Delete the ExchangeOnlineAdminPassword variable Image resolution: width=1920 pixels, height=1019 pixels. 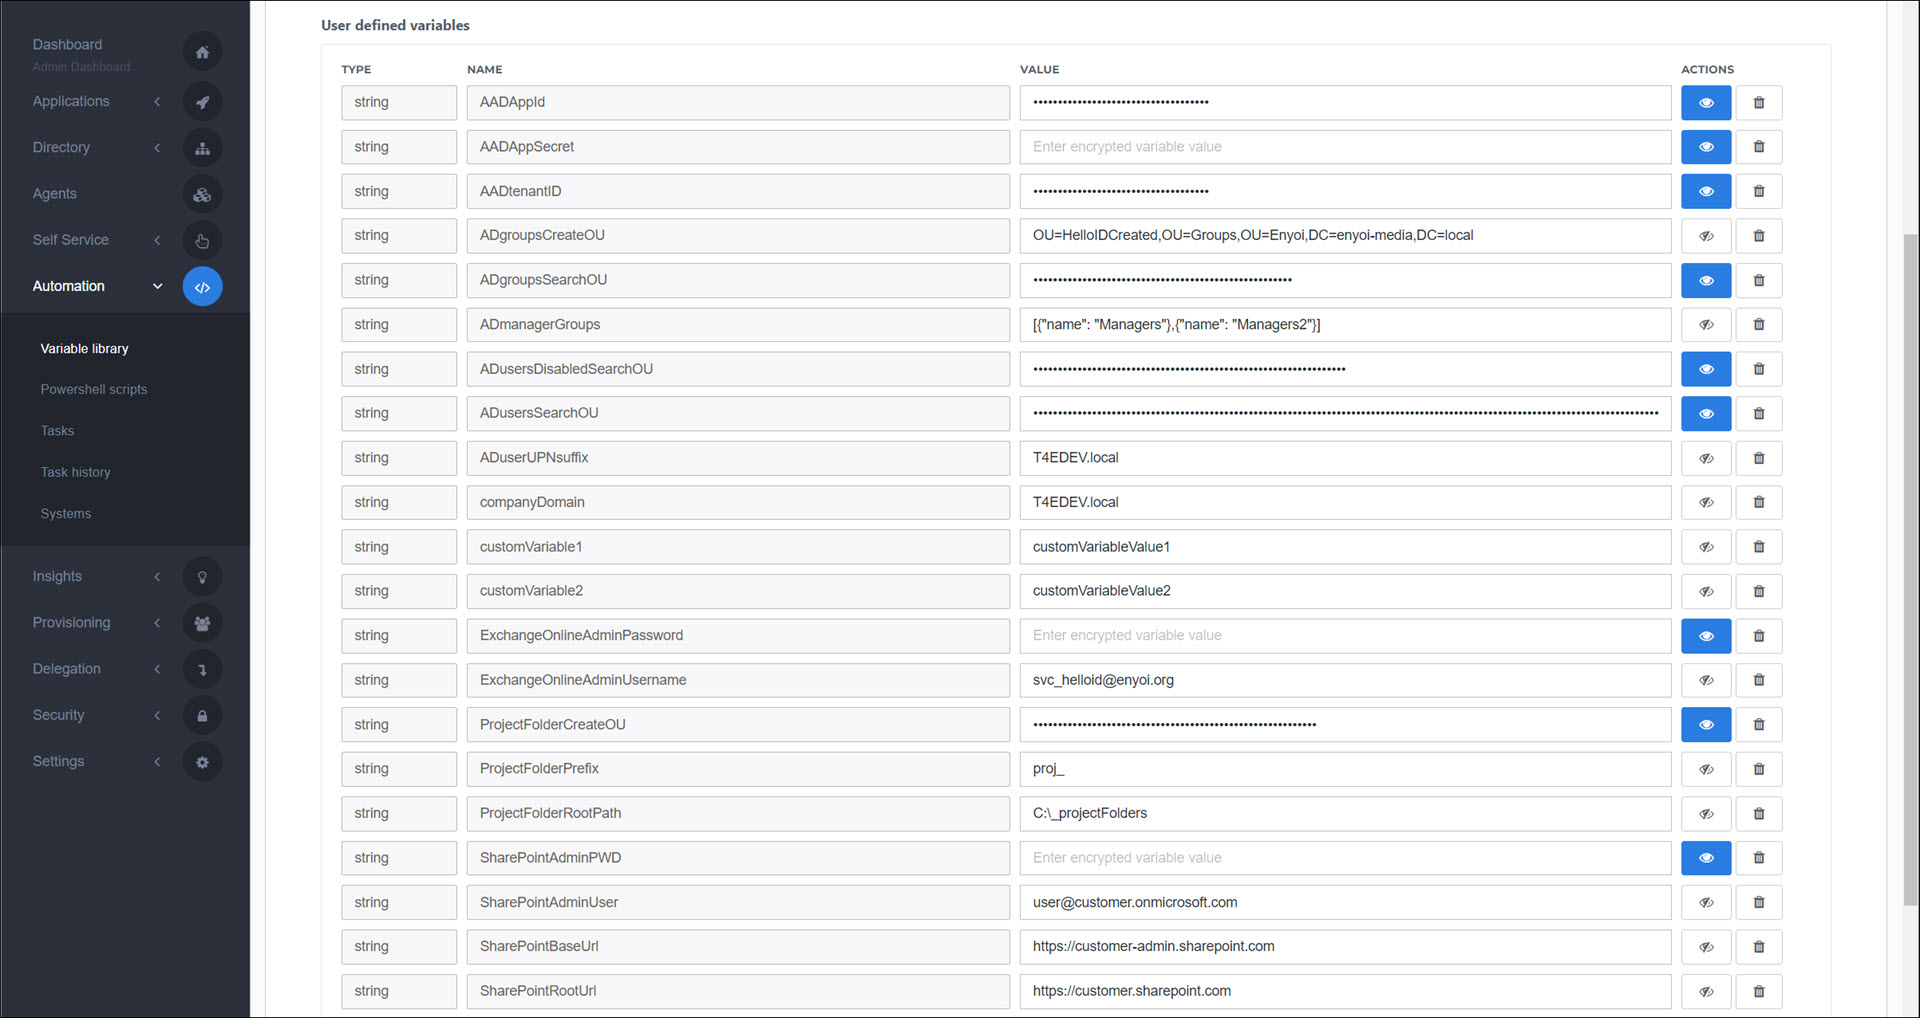1759,636
